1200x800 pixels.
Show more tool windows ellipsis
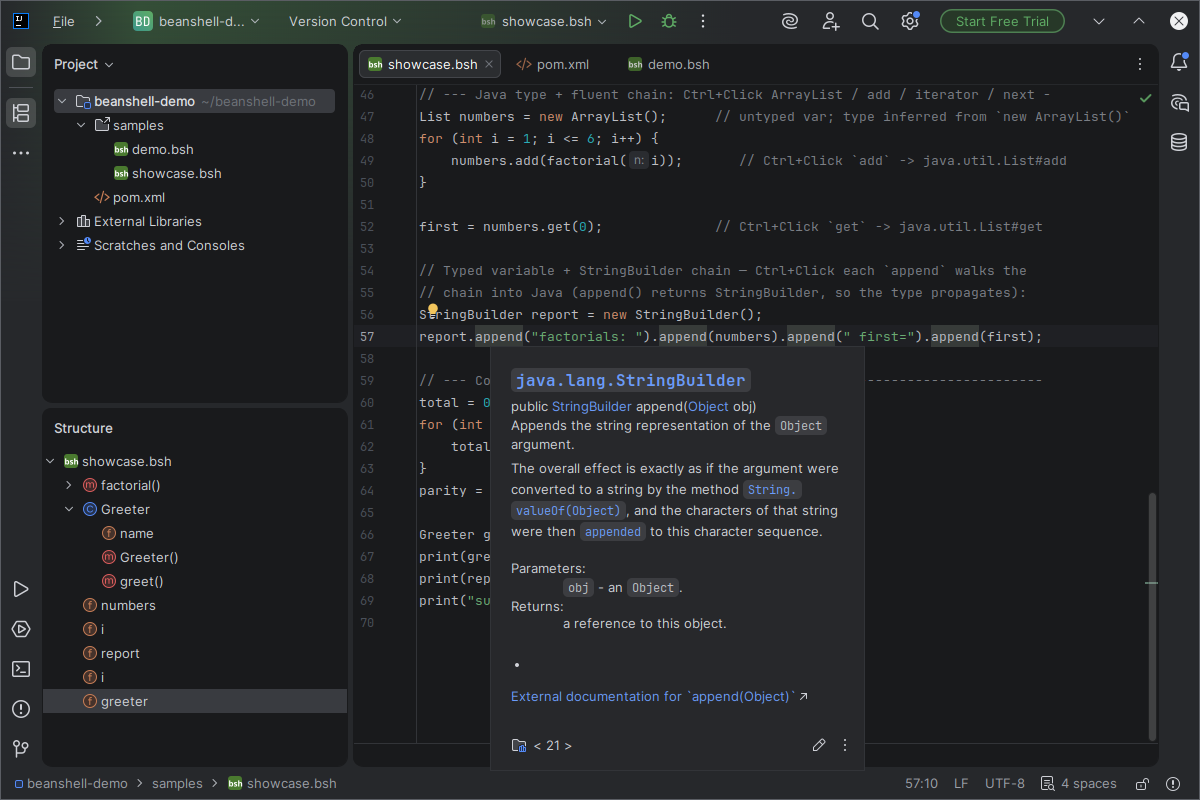pyautogui.click(x=21, y=153)
